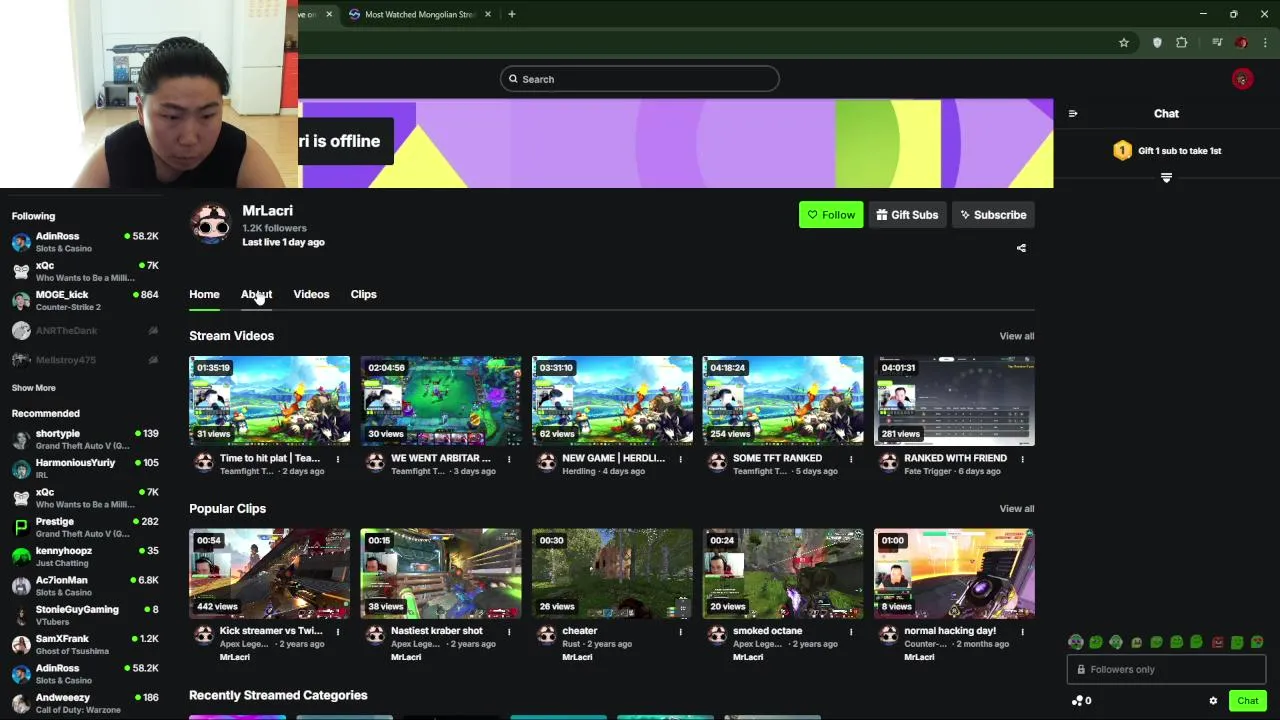Open options for 'cheater' clip

pyautogui.click(x=680, y=632)
